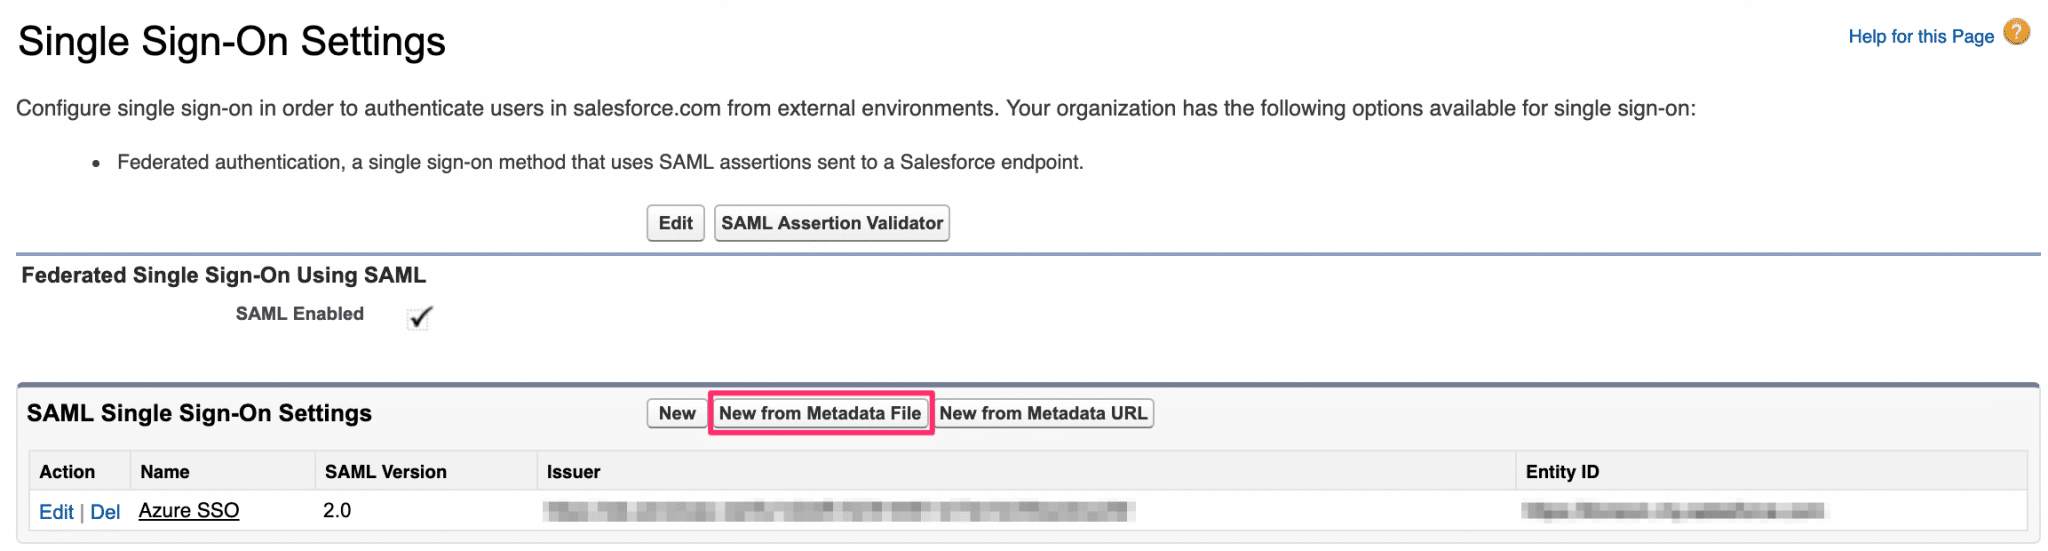The image size is (2048, 551).
Task: Click the SAML Enabled checkmark
Action: pyautogui.click(x=420, y=317)
